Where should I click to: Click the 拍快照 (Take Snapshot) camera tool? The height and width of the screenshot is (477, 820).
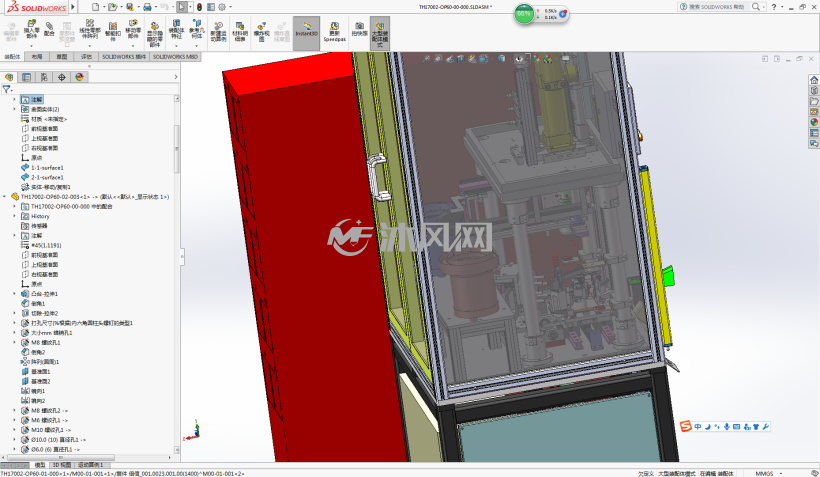click(x=359, y=29)
